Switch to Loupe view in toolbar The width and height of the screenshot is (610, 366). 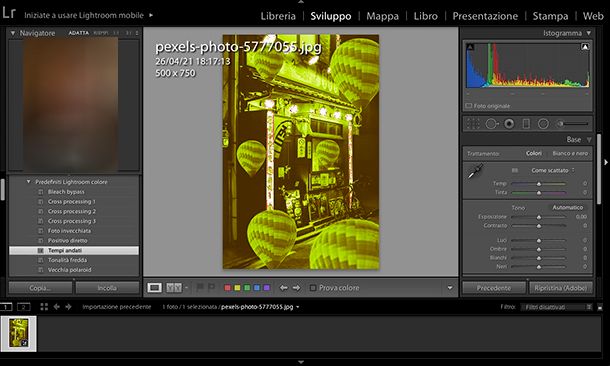pyautogui.click(x=154, y=288)
